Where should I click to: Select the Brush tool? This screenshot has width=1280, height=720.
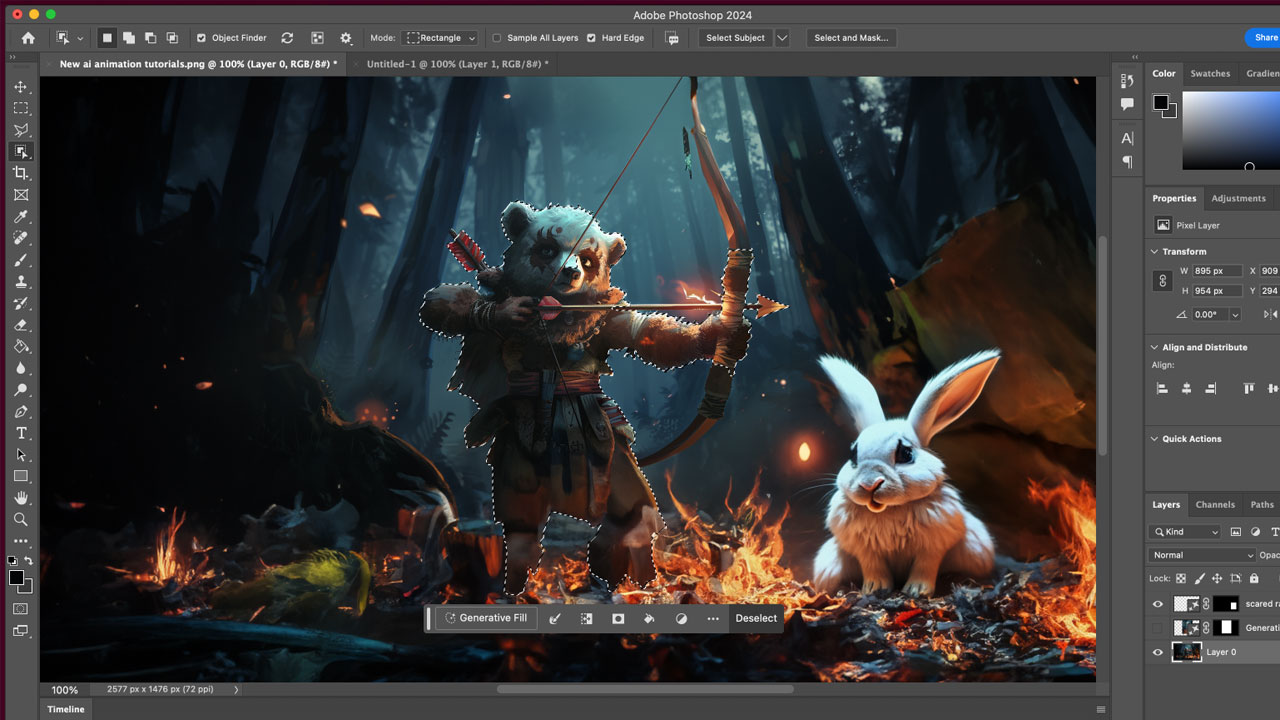pos(20,260)
